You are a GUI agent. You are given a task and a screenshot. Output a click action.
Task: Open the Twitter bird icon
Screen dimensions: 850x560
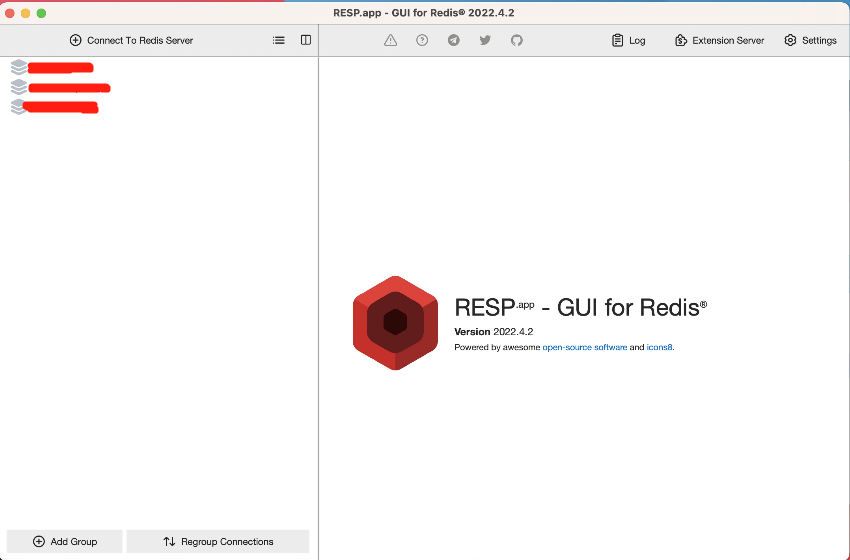tap(485, 40)
